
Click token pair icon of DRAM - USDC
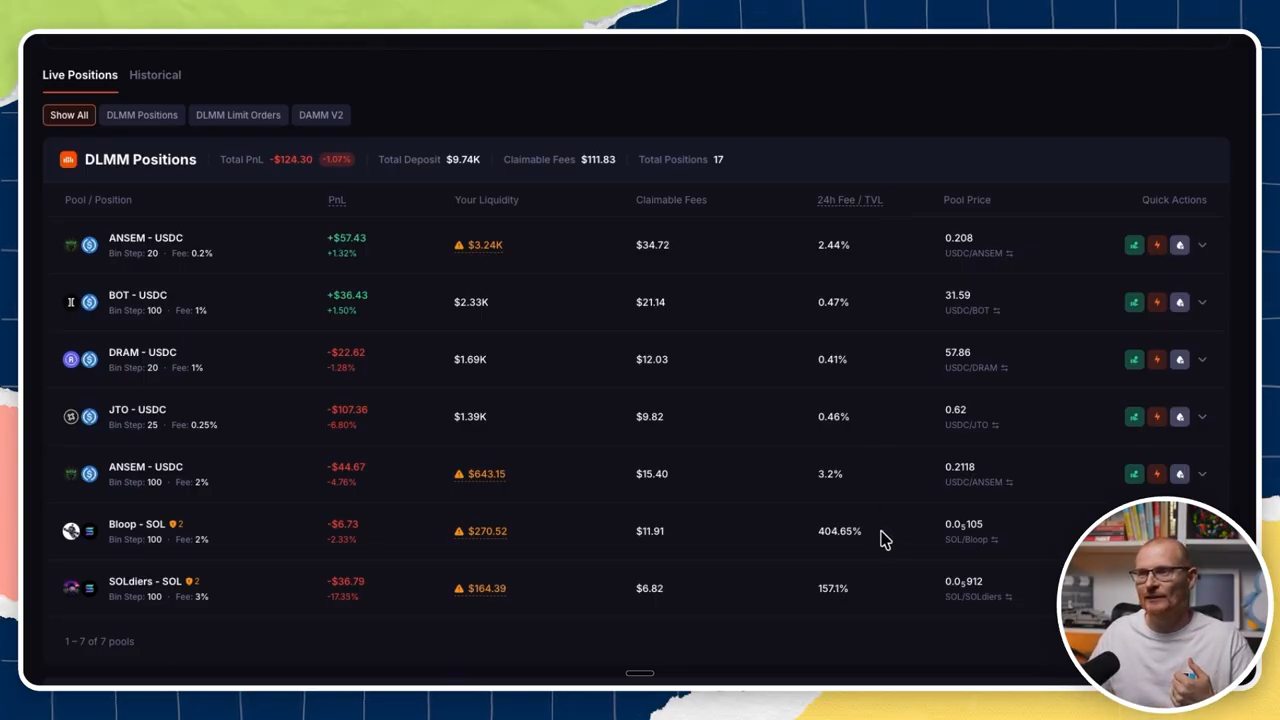(80, 359)
